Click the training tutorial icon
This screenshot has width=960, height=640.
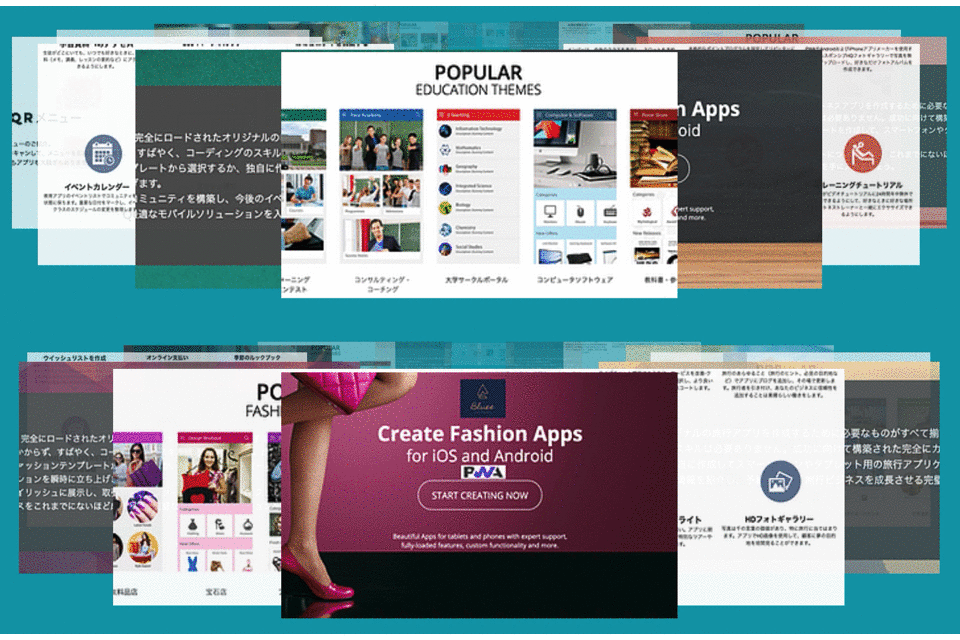[x=860, y=152]
